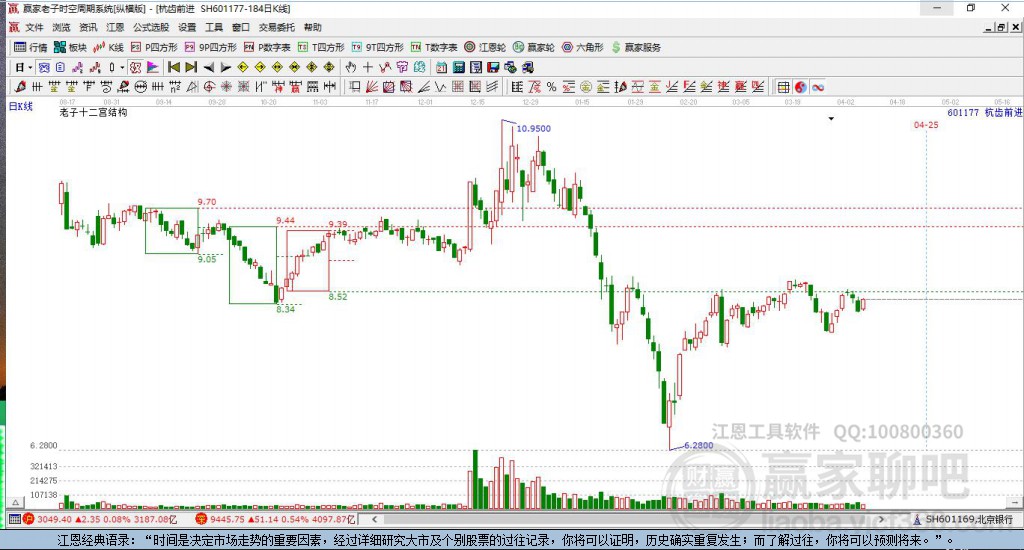Open the 9P四方形 tool

(210, 47)
